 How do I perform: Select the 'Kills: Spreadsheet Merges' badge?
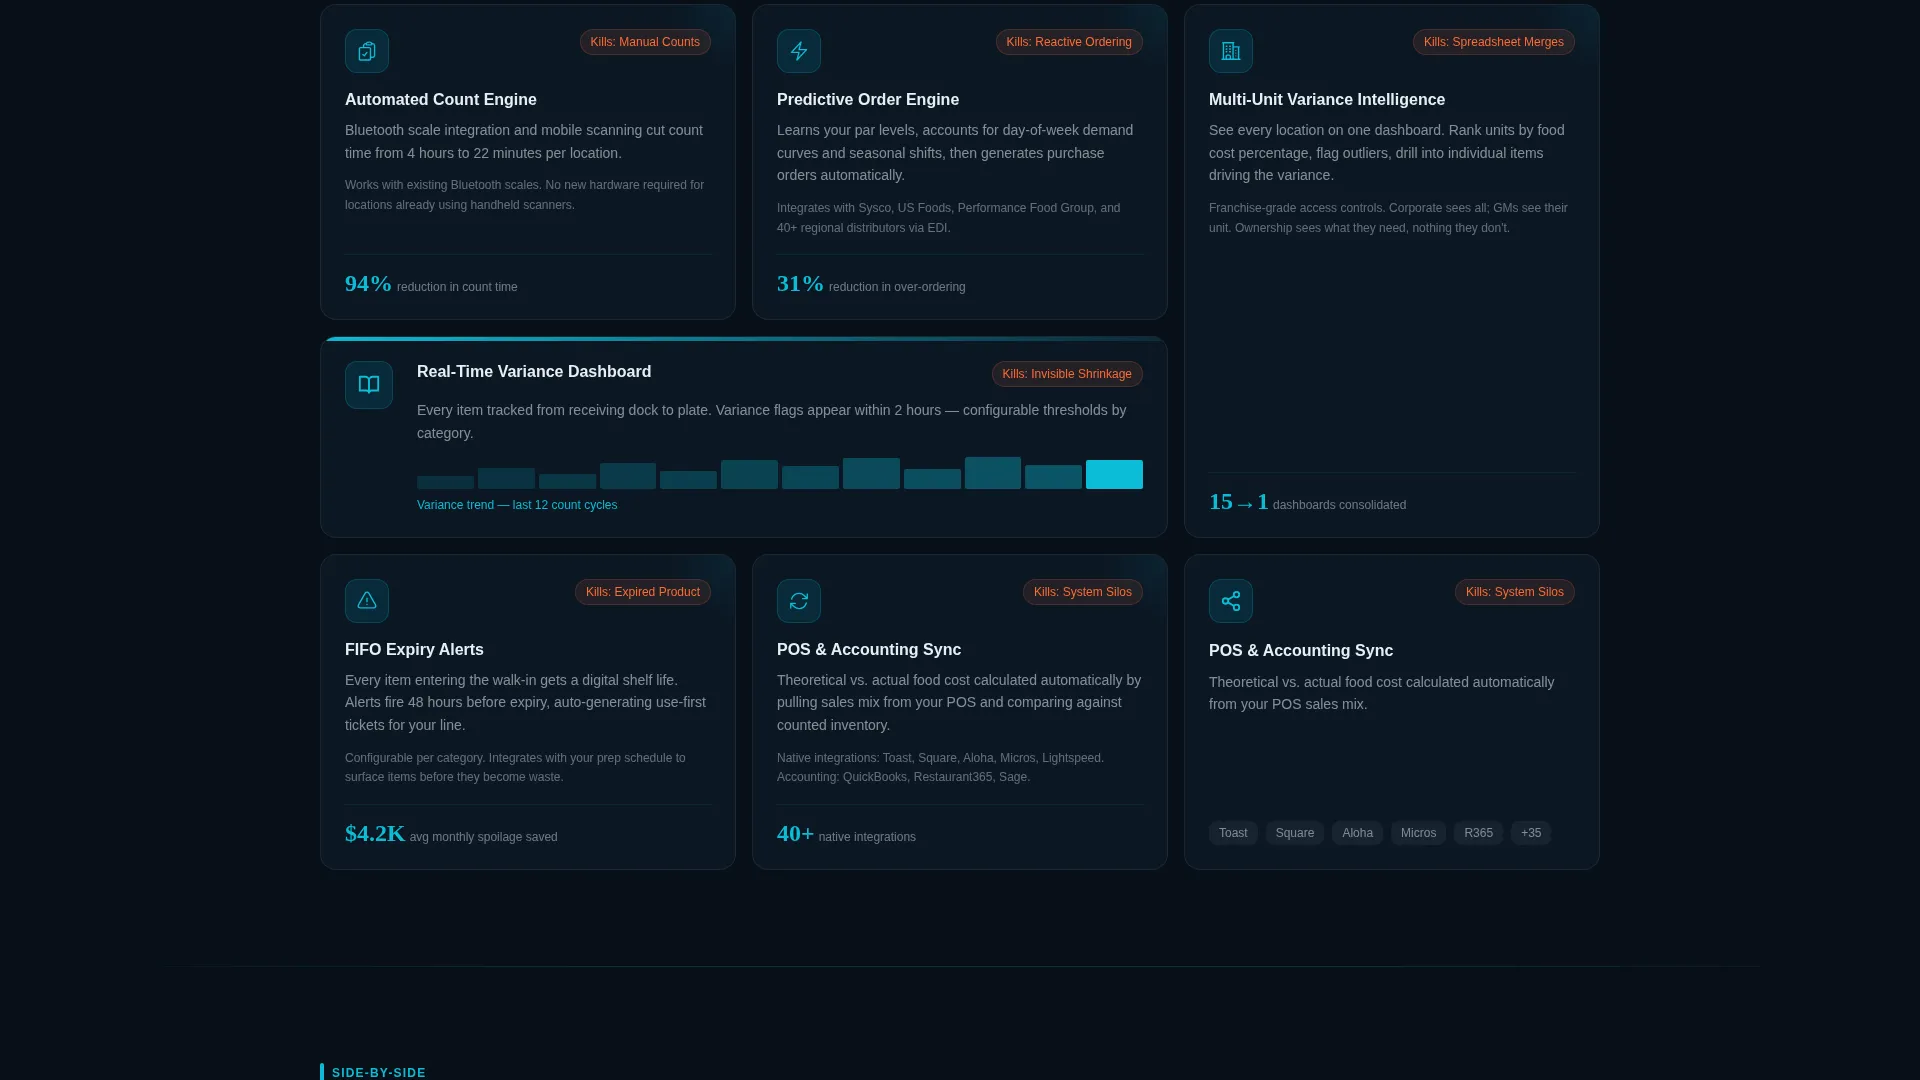click(x=1494, y=42)
